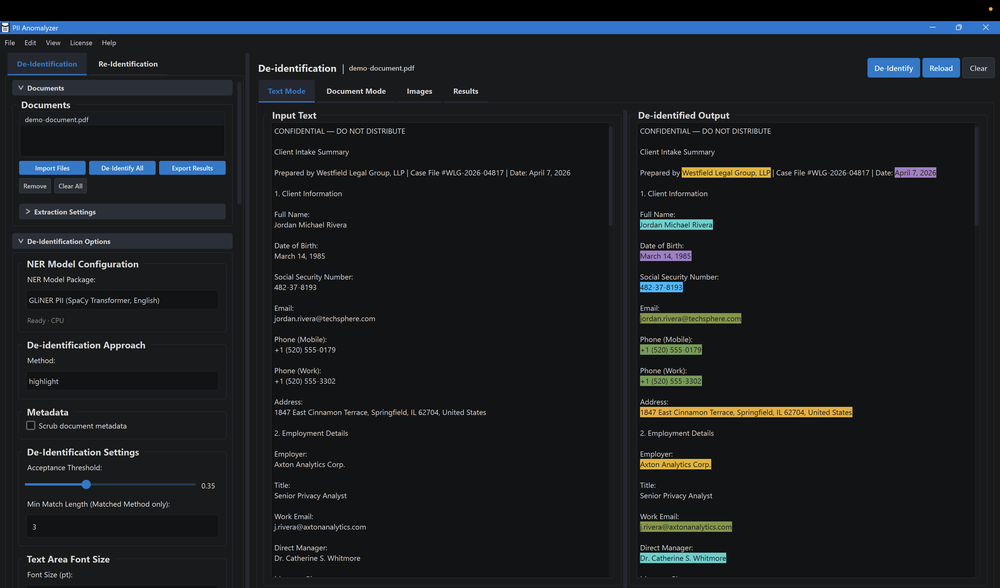Click highlighted Westfield Legal Group, LLP in output
The image size is (1000, 588).
(x=726, y=173)
